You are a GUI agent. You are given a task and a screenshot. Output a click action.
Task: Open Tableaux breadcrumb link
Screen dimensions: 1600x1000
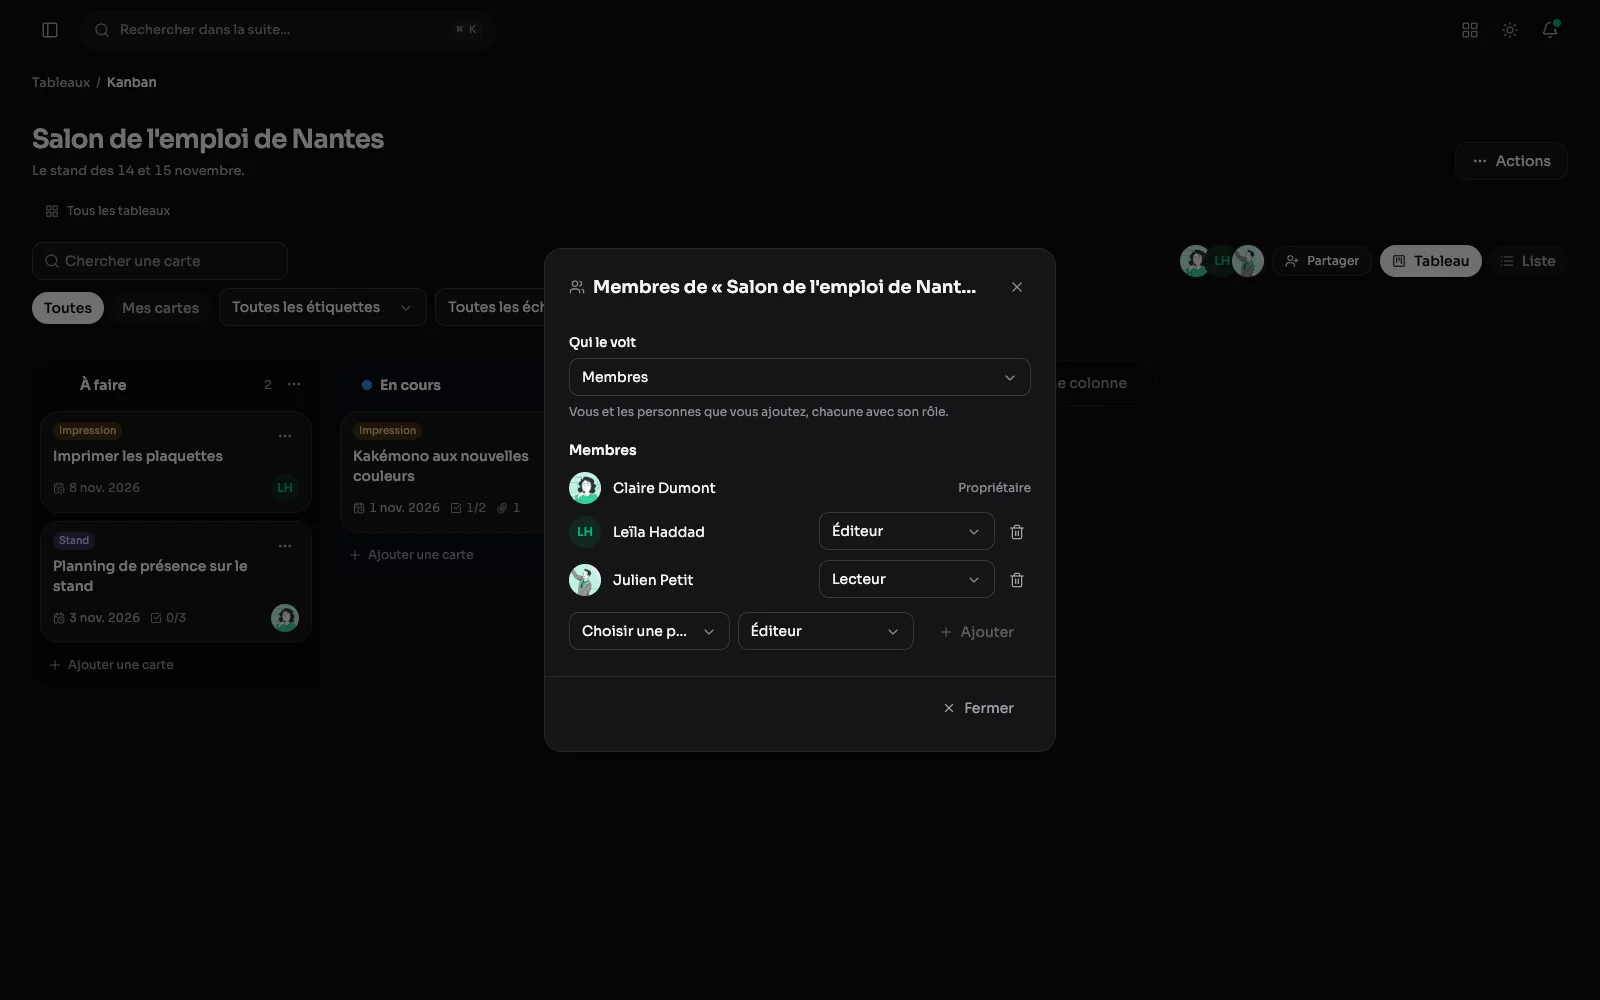[61, 82]
